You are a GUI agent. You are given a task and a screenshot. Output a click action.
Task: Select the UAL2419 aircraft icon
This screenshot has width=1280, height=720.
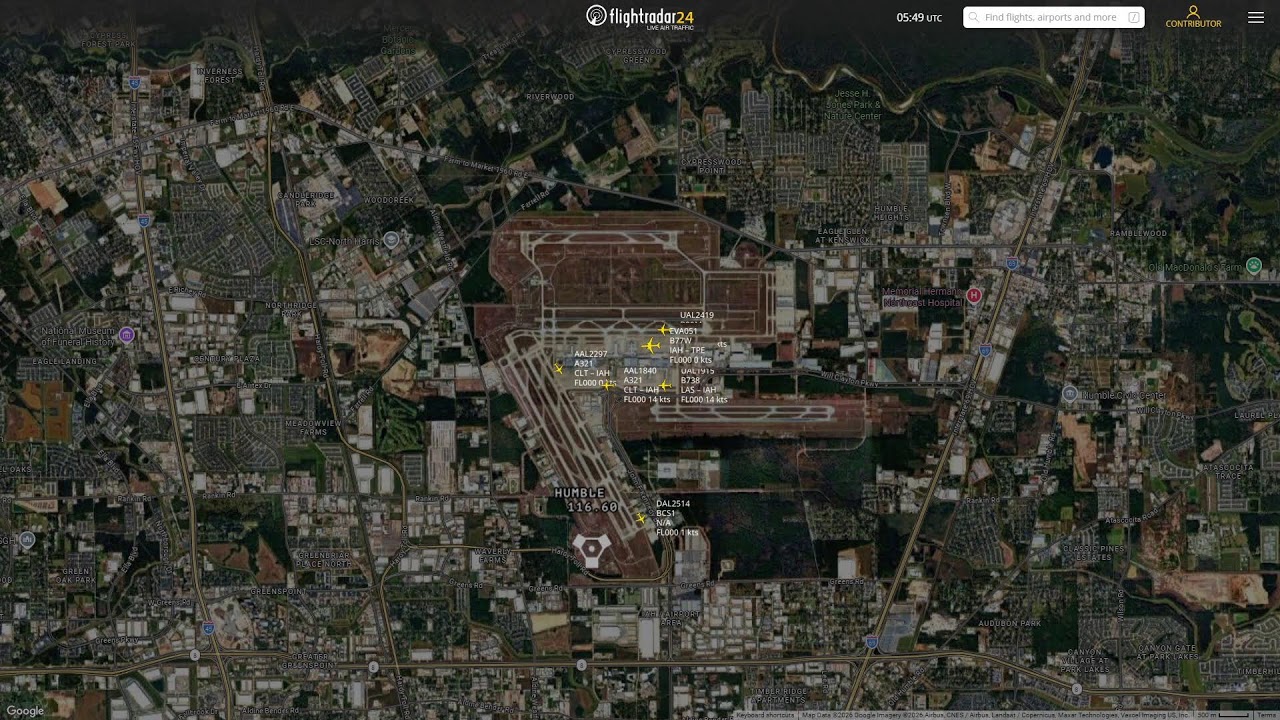point(663,329)
